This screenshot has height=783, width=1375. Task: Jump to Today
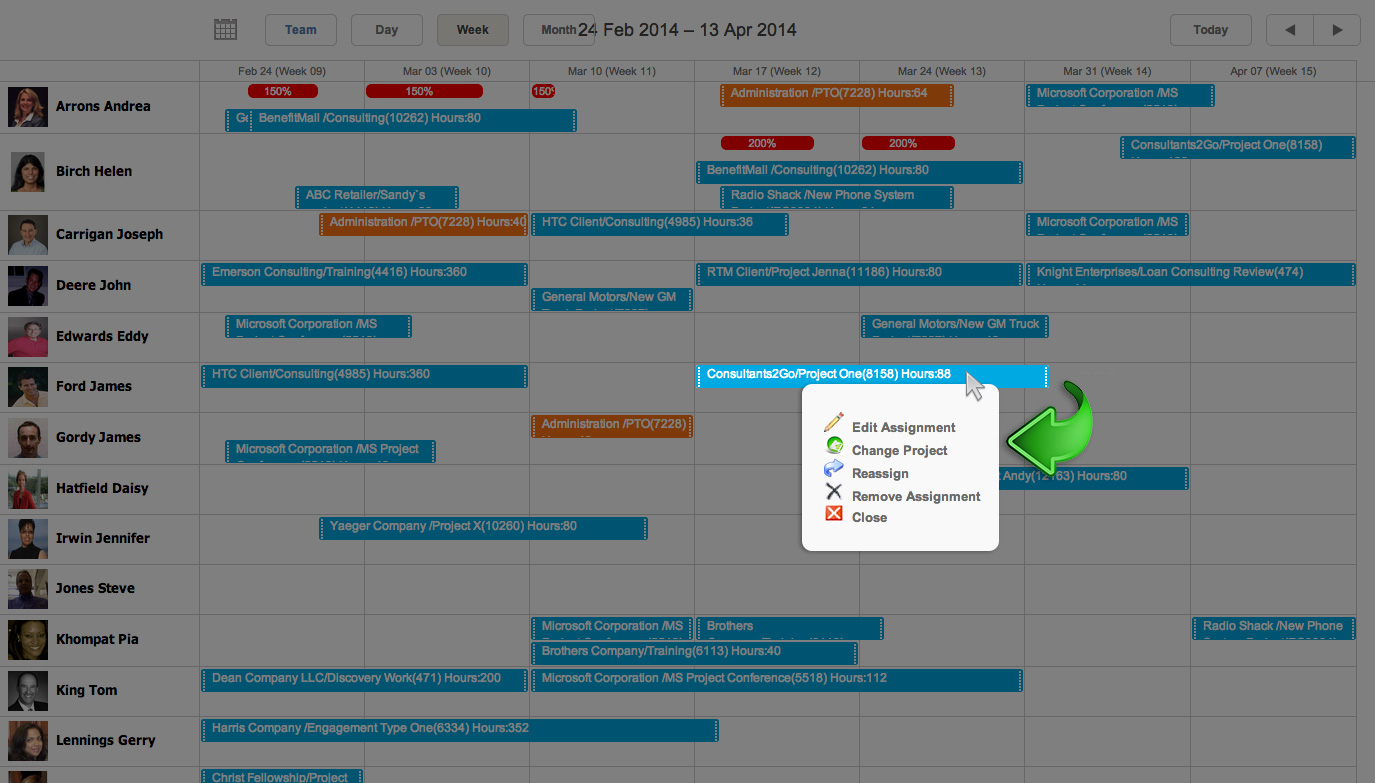click(x=1210, y=30)
